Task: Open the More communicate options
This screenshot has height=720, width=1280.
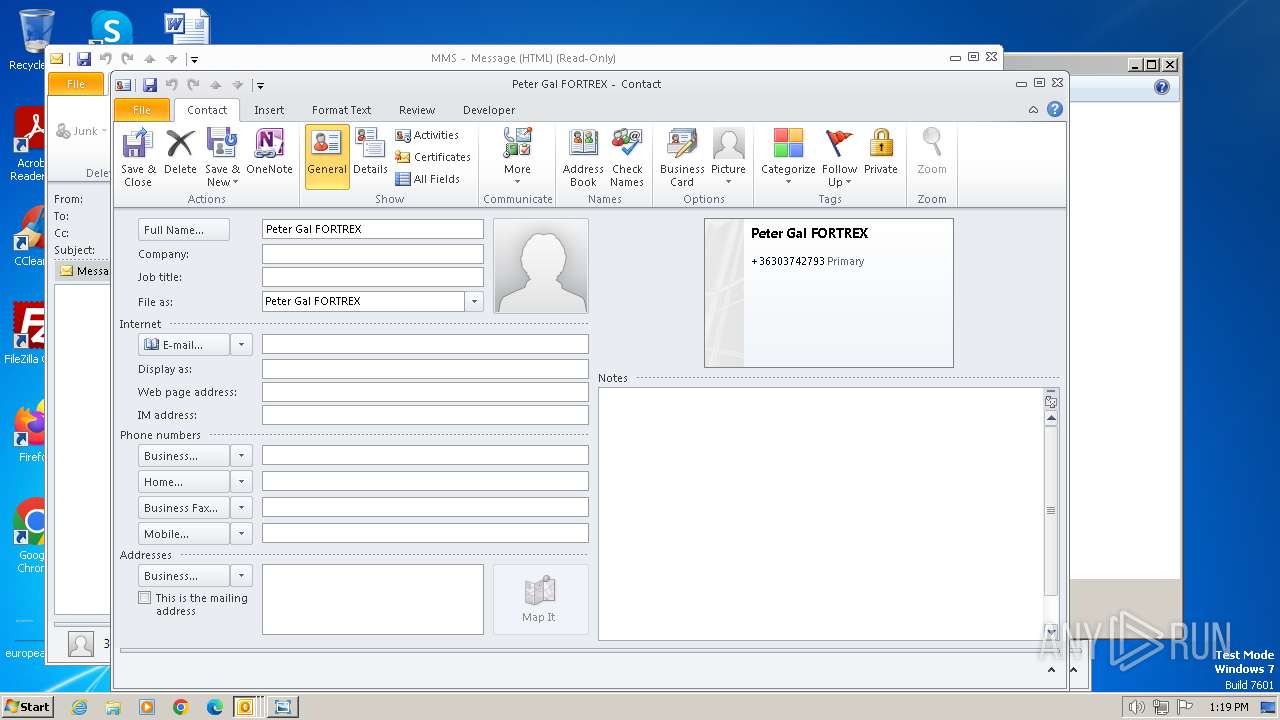Action: [517, 157]
